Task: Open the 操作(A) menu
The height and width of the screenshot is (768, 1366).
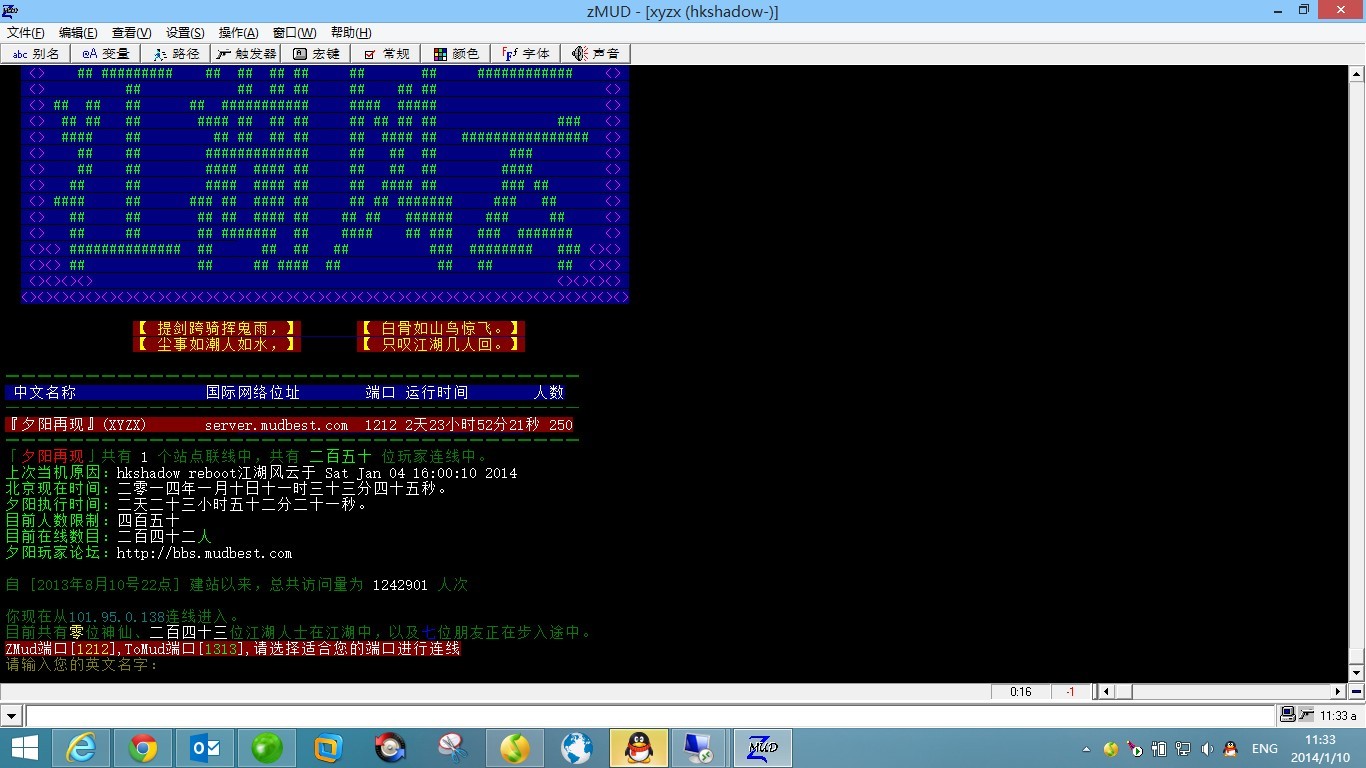Action: [x=238, y=33]
